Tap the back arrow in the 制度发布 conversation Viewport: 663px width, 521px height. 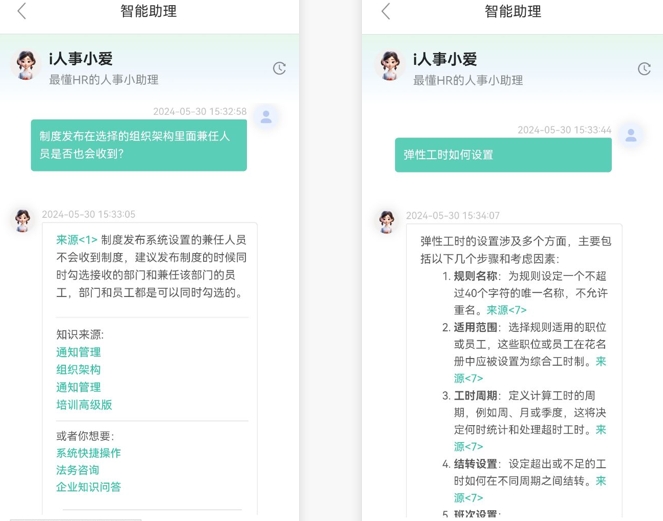pyautogui.click(x=22, y=12)
